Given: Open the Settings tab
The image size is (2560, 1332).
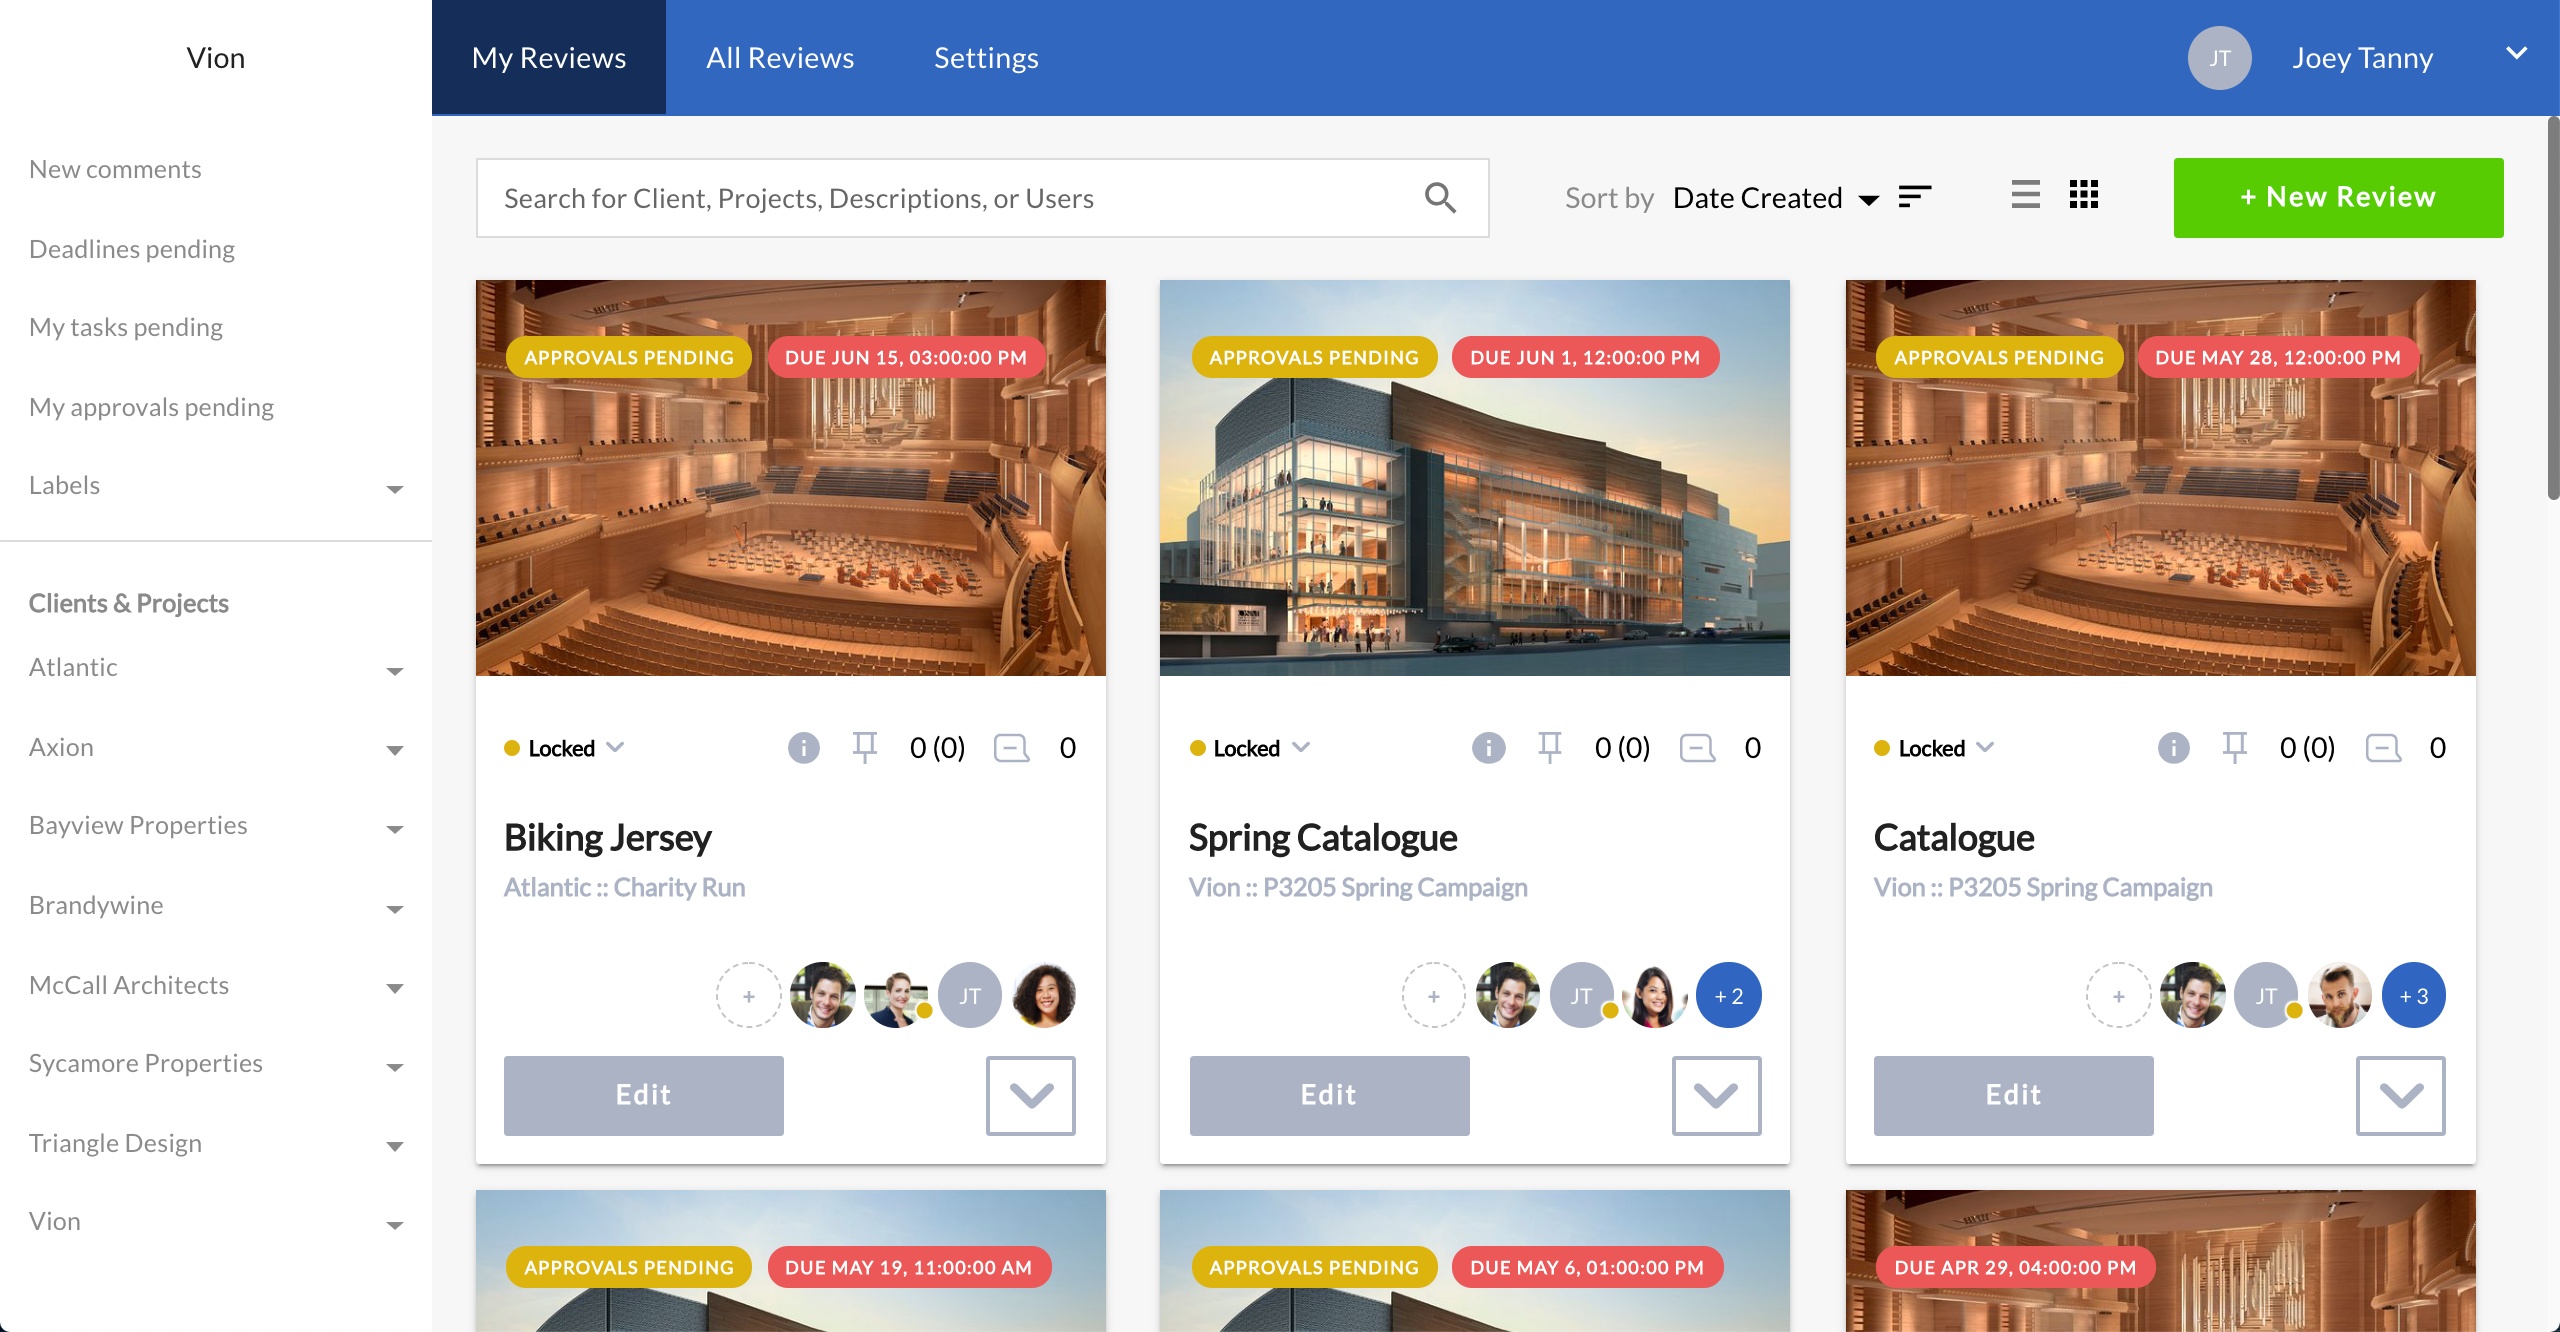Looking at the screenshot, I should click(986, 58).
